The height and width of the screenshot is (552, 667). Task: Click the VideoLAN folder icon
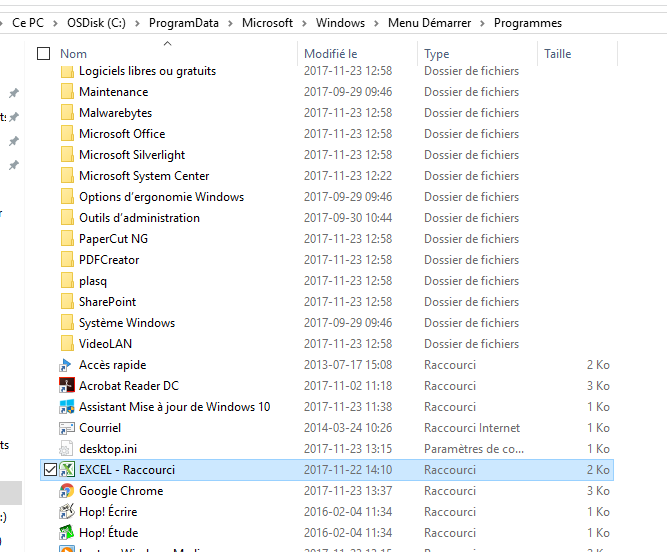pos(67,343)
